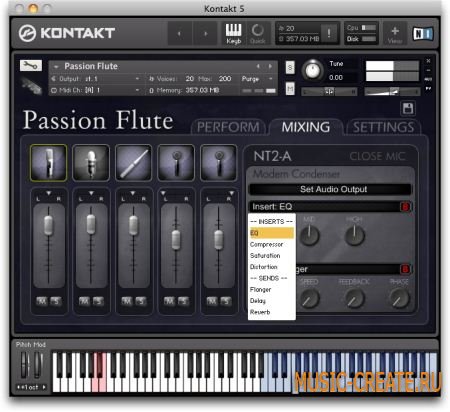Click the mod wheel

click(38, 365)
